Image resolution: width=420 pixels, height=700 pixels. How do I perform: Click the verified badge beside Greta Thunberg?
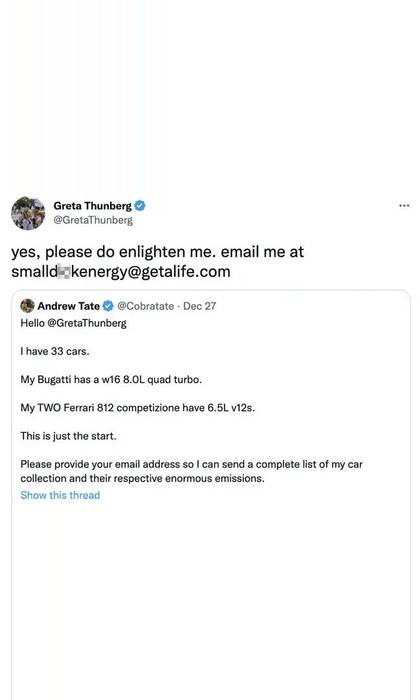coord(140,206)
